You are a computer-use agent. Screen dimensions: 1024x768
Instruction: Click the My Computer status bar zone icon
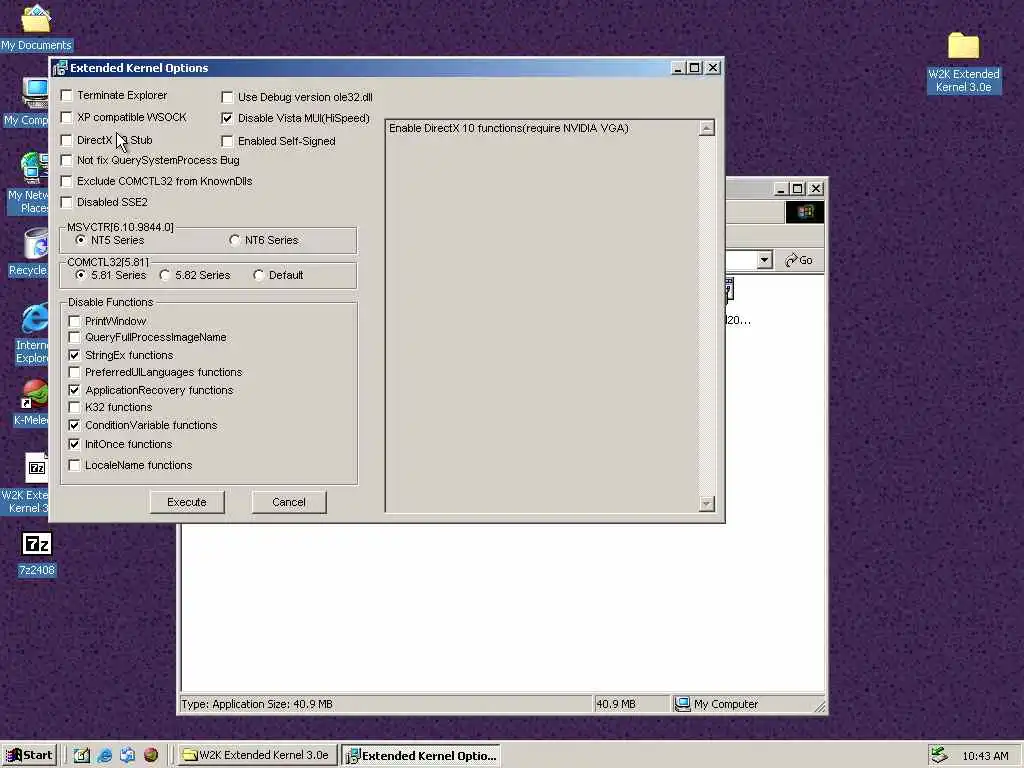click(682, 704)
